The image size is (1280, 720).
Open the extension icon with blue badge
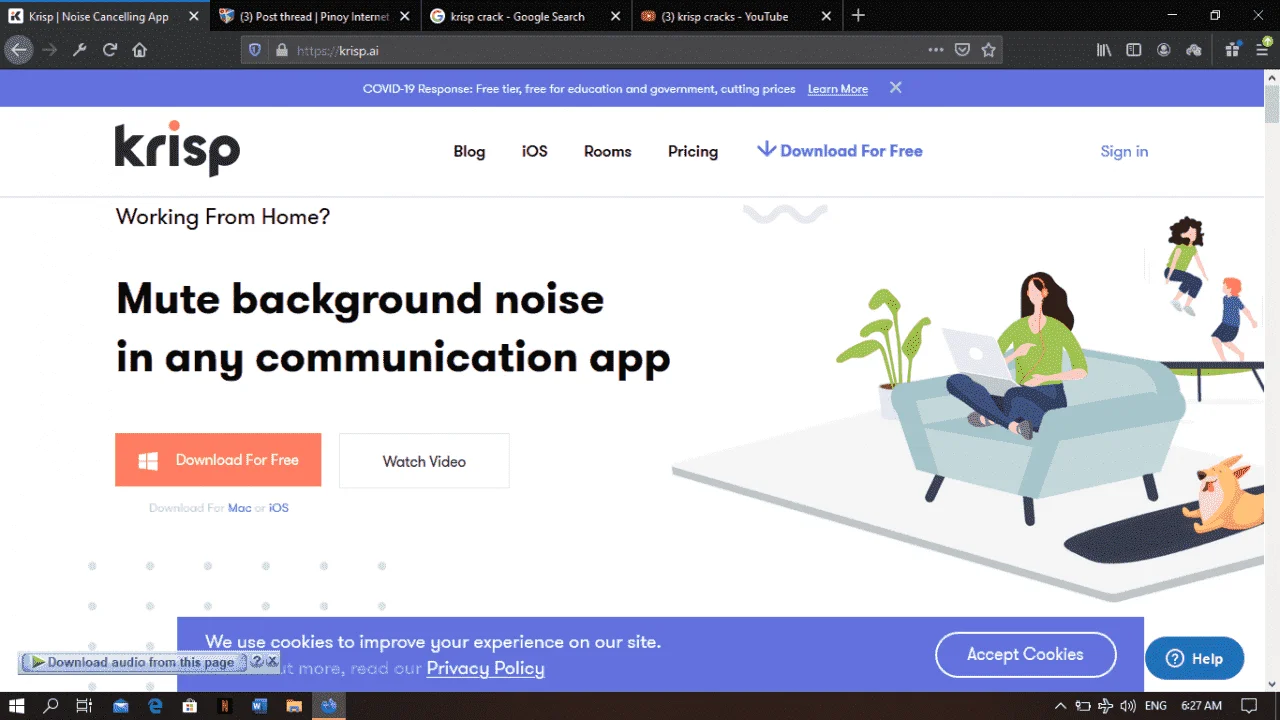(1232, 50)
